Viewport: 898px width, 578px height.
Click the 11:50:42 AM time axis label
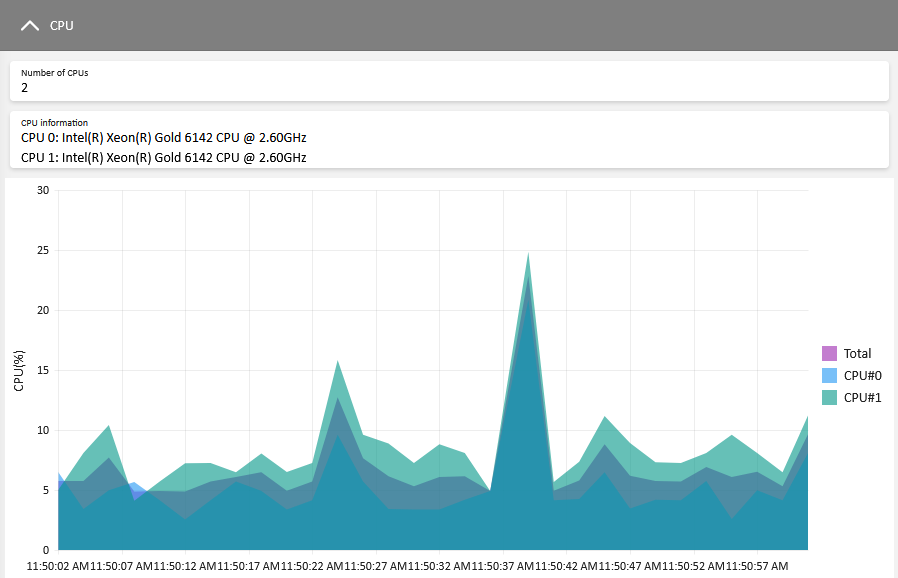567,567
